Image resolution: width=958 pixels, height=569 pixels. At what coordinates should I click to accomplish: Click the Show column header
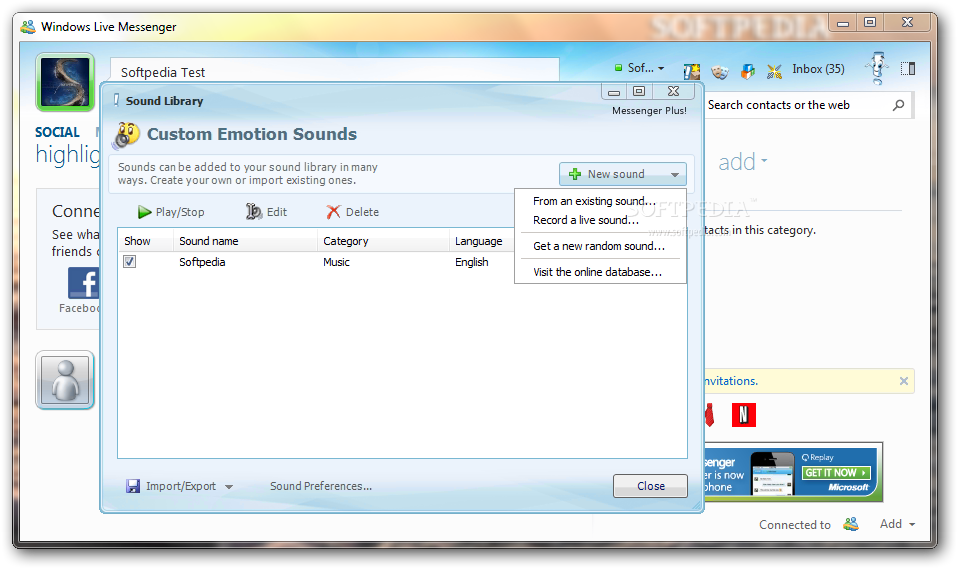145,241
